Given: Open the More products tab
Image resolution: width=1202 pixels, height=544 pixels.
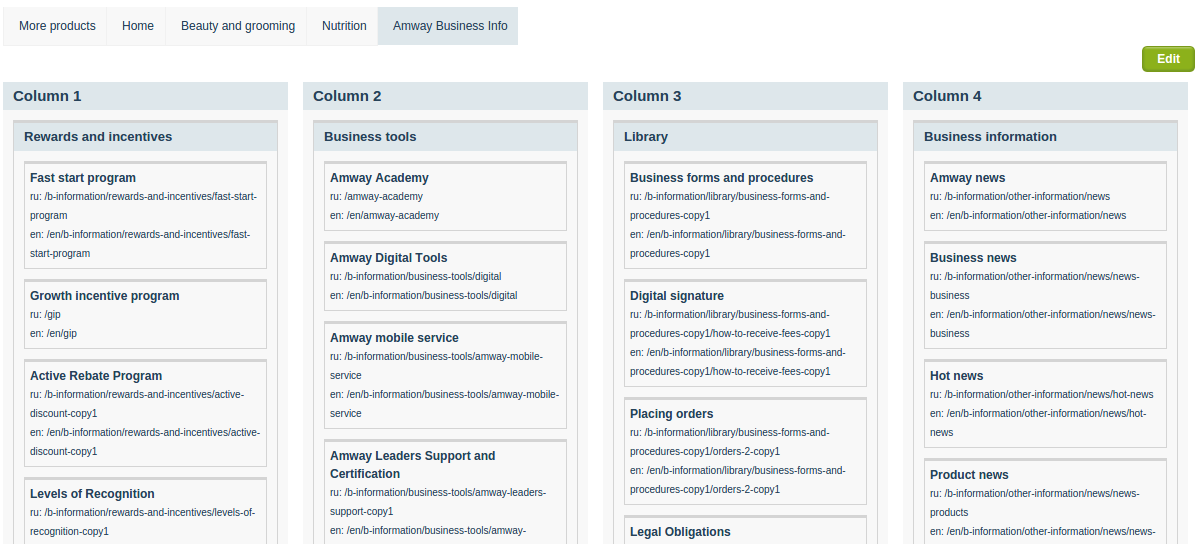Looking at the screenshot, I should (56, 26).
